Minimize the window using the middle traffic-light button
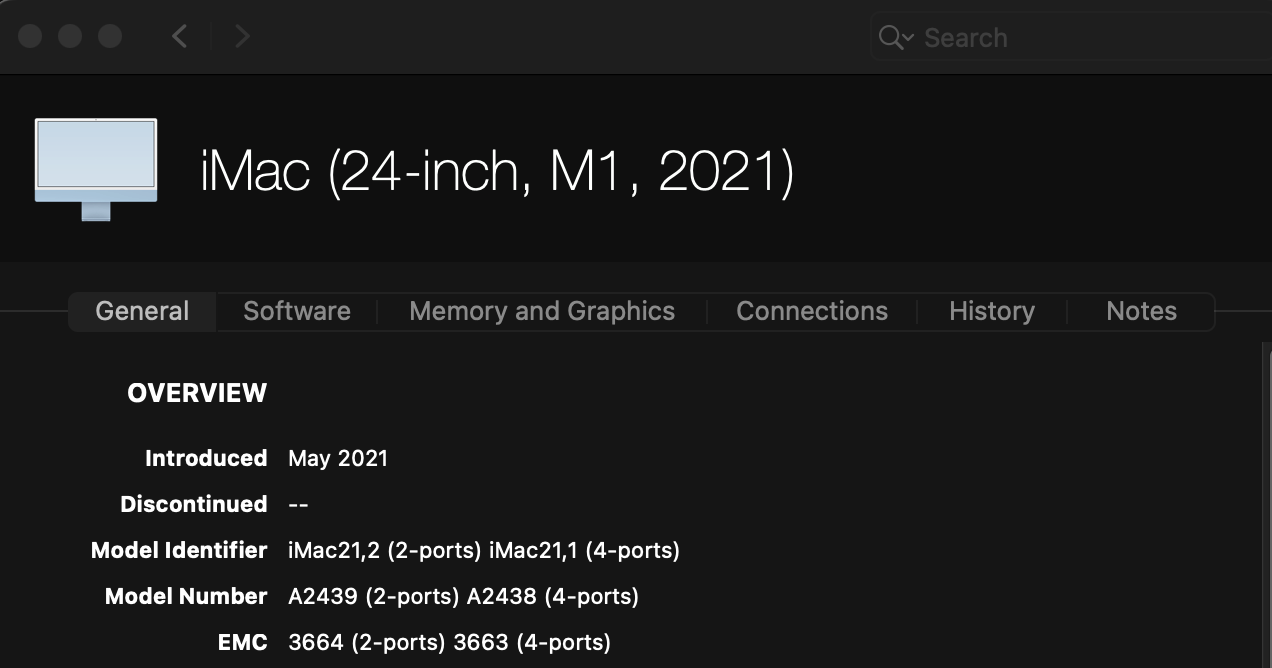 (70, 37)
